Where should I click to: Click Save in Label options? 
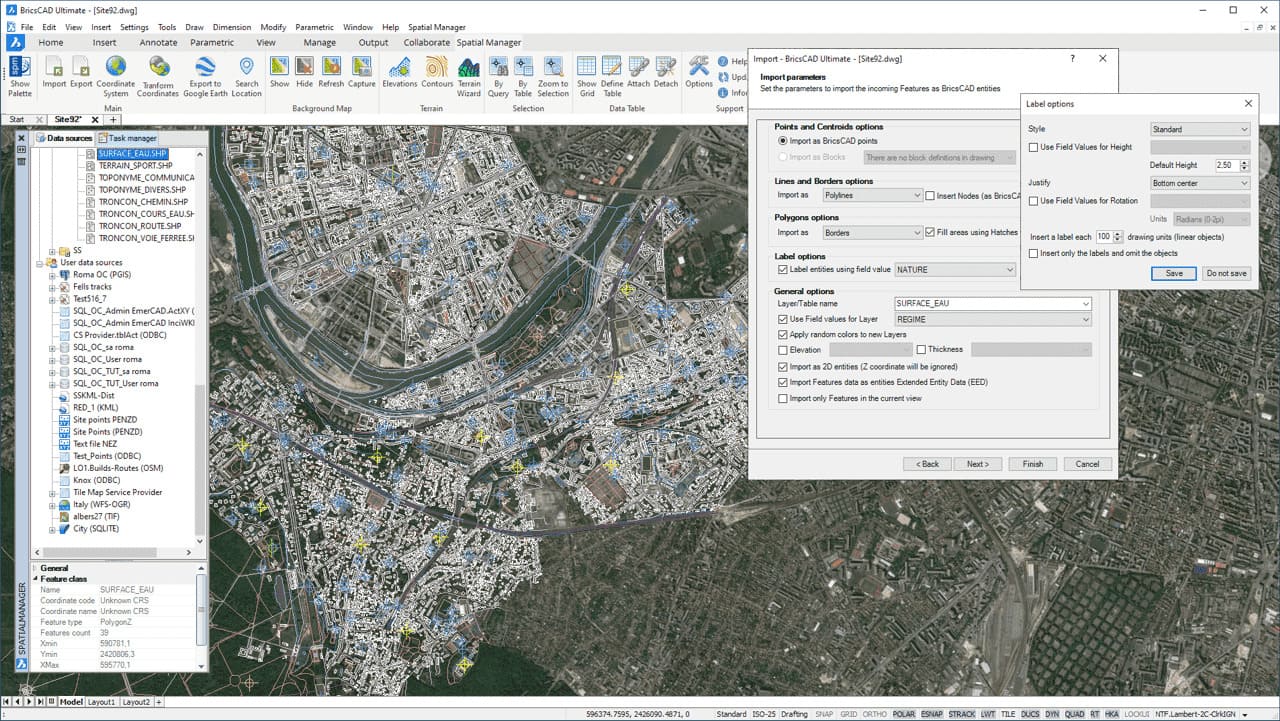point(1174,273)
